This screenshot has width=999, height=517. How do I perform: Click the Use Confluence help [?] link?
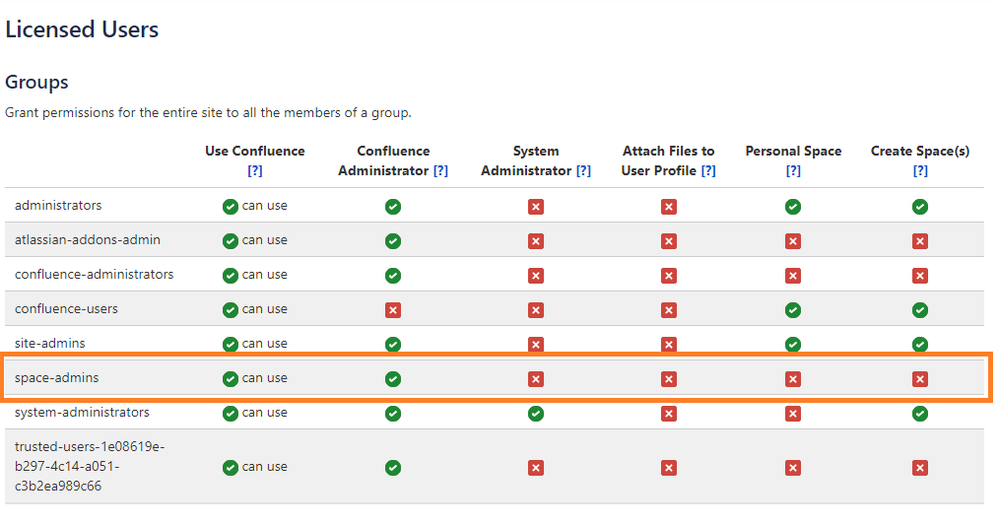(255, 171)
